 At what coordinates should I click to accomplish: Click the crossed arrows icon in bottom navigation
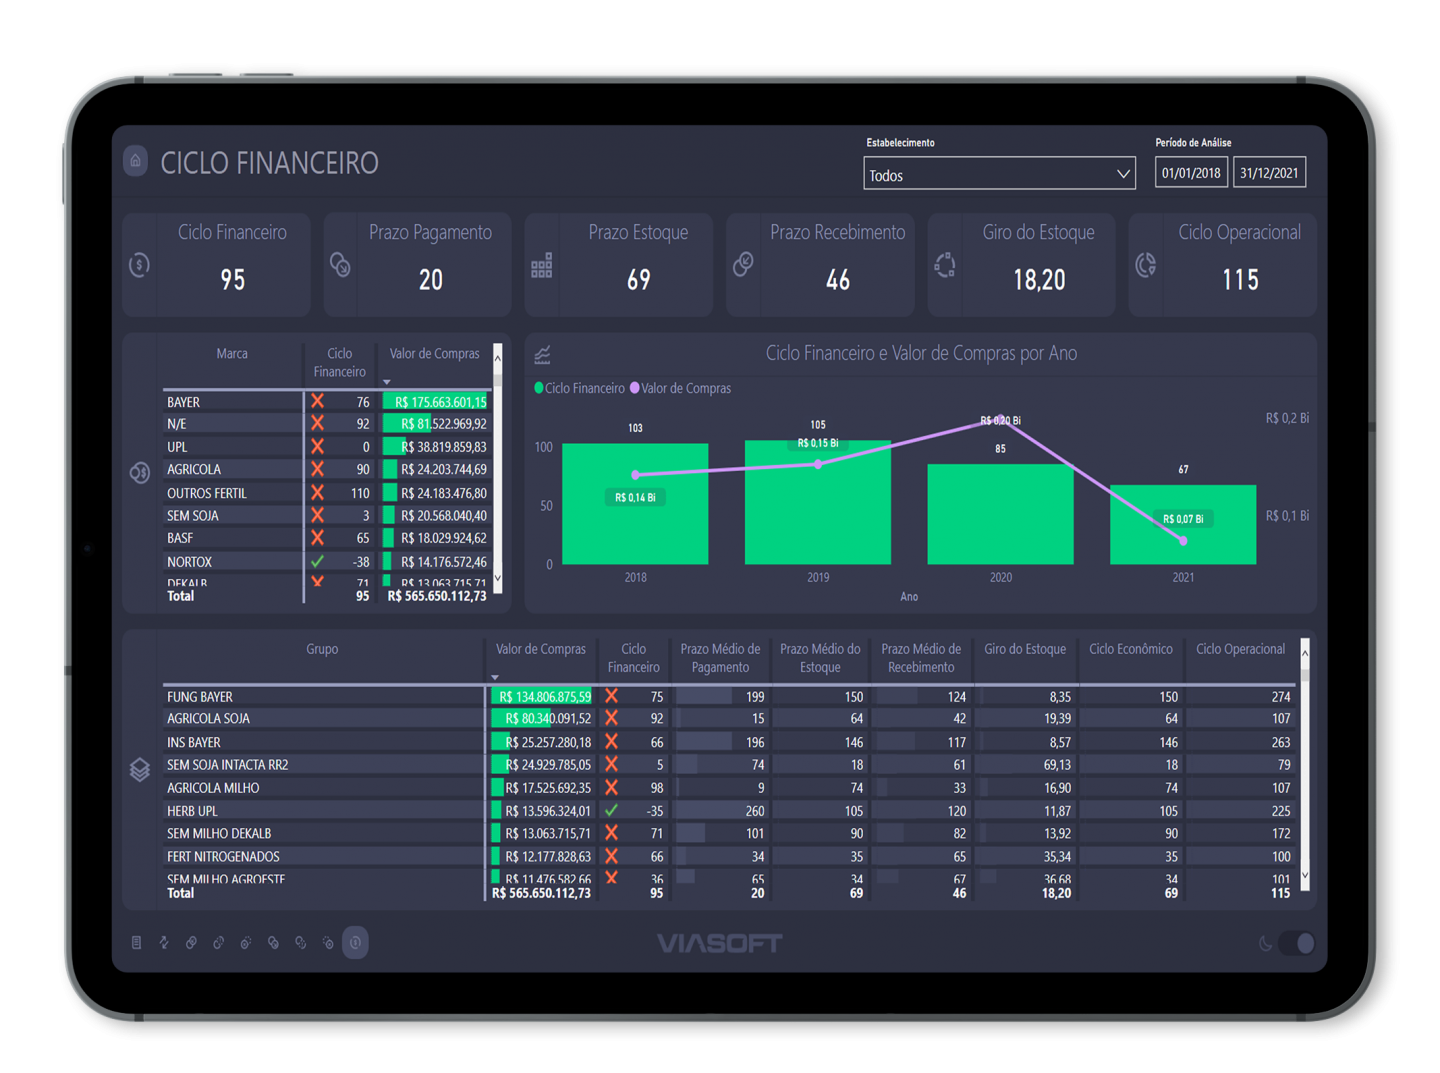164,943
